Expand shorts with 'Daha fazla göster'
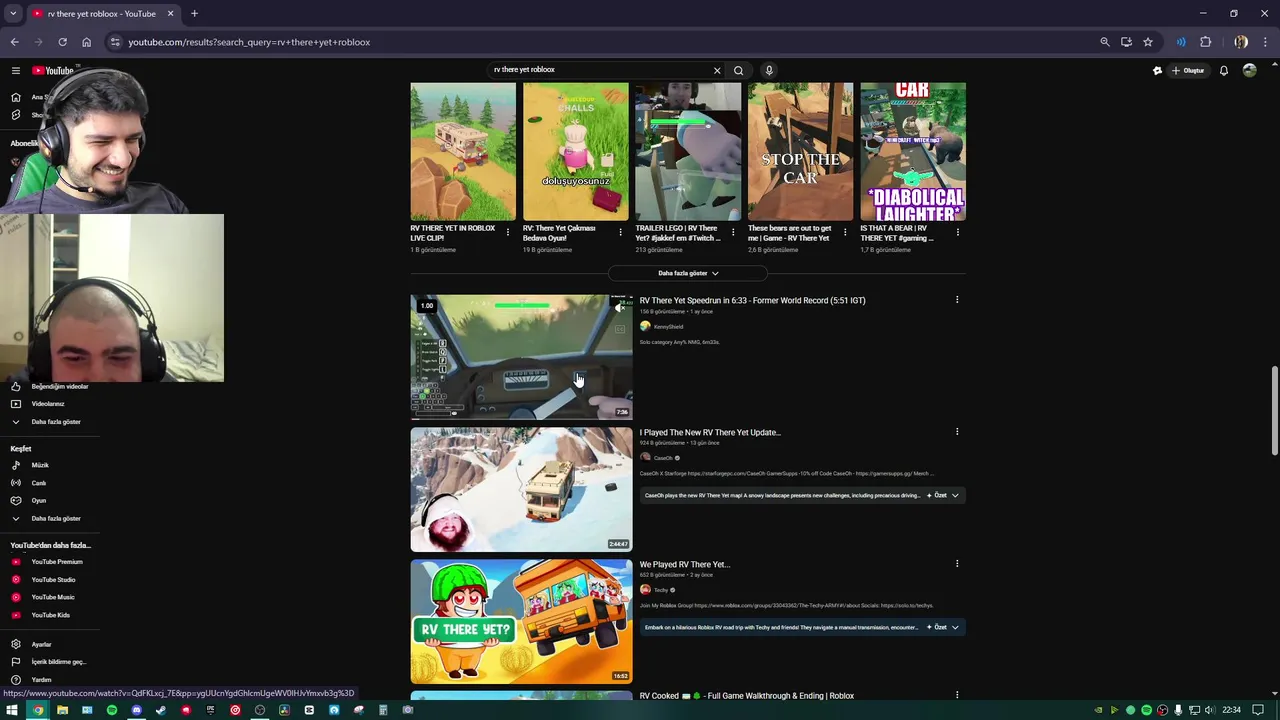Image resolution: width=1280 pixels, height=720 pixels. (x=688, y=273)
